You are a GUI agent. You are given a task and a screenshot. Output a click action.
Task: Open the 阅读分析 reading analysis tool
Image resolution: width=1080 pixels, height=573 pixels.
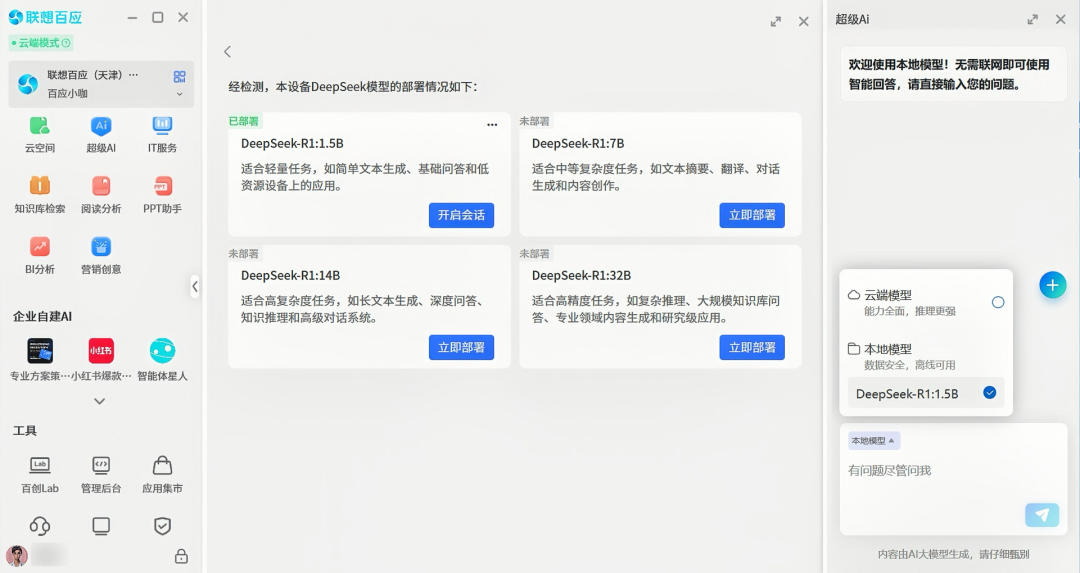coord(101,186)
